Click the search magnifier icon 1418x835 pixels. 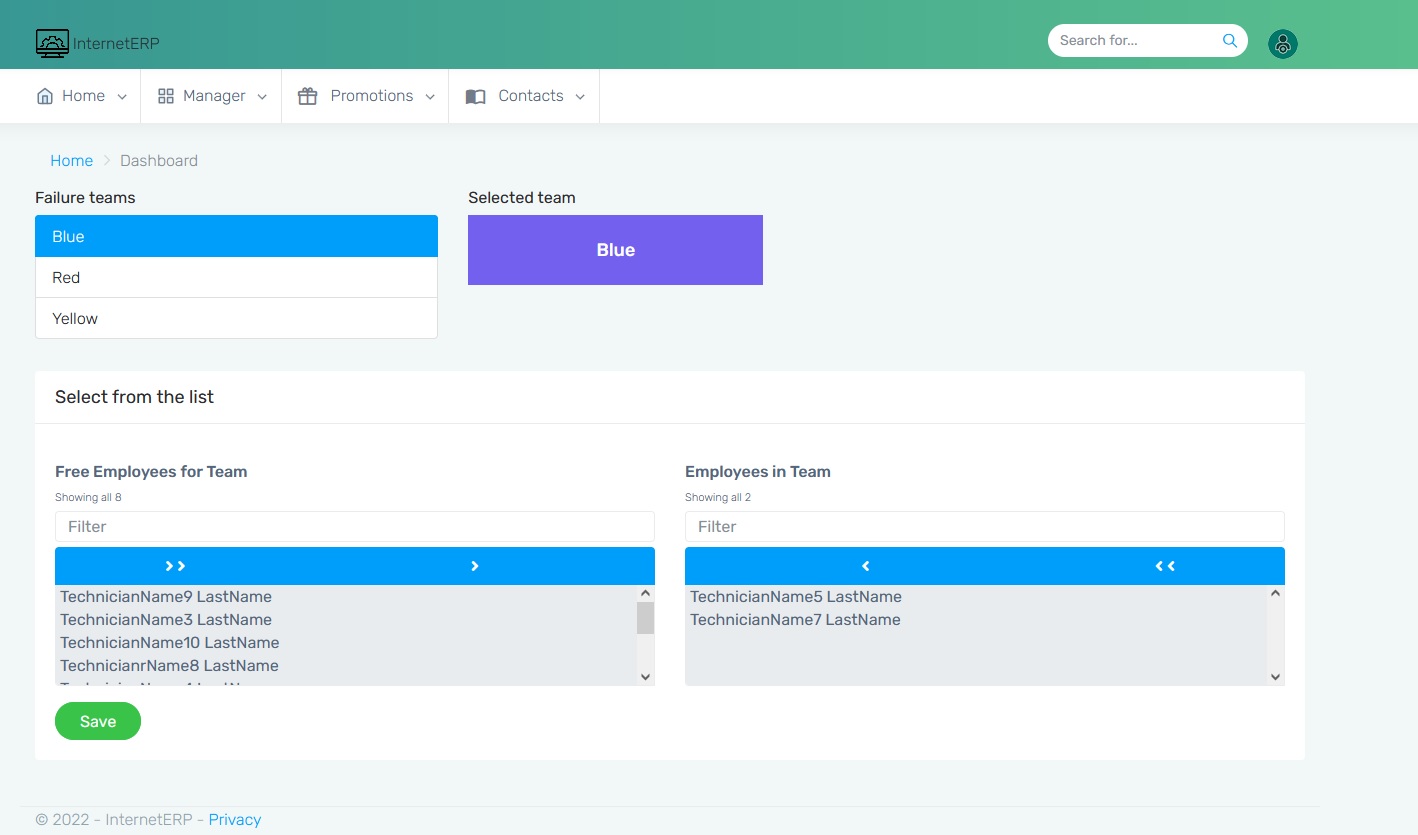[1230, 41]
